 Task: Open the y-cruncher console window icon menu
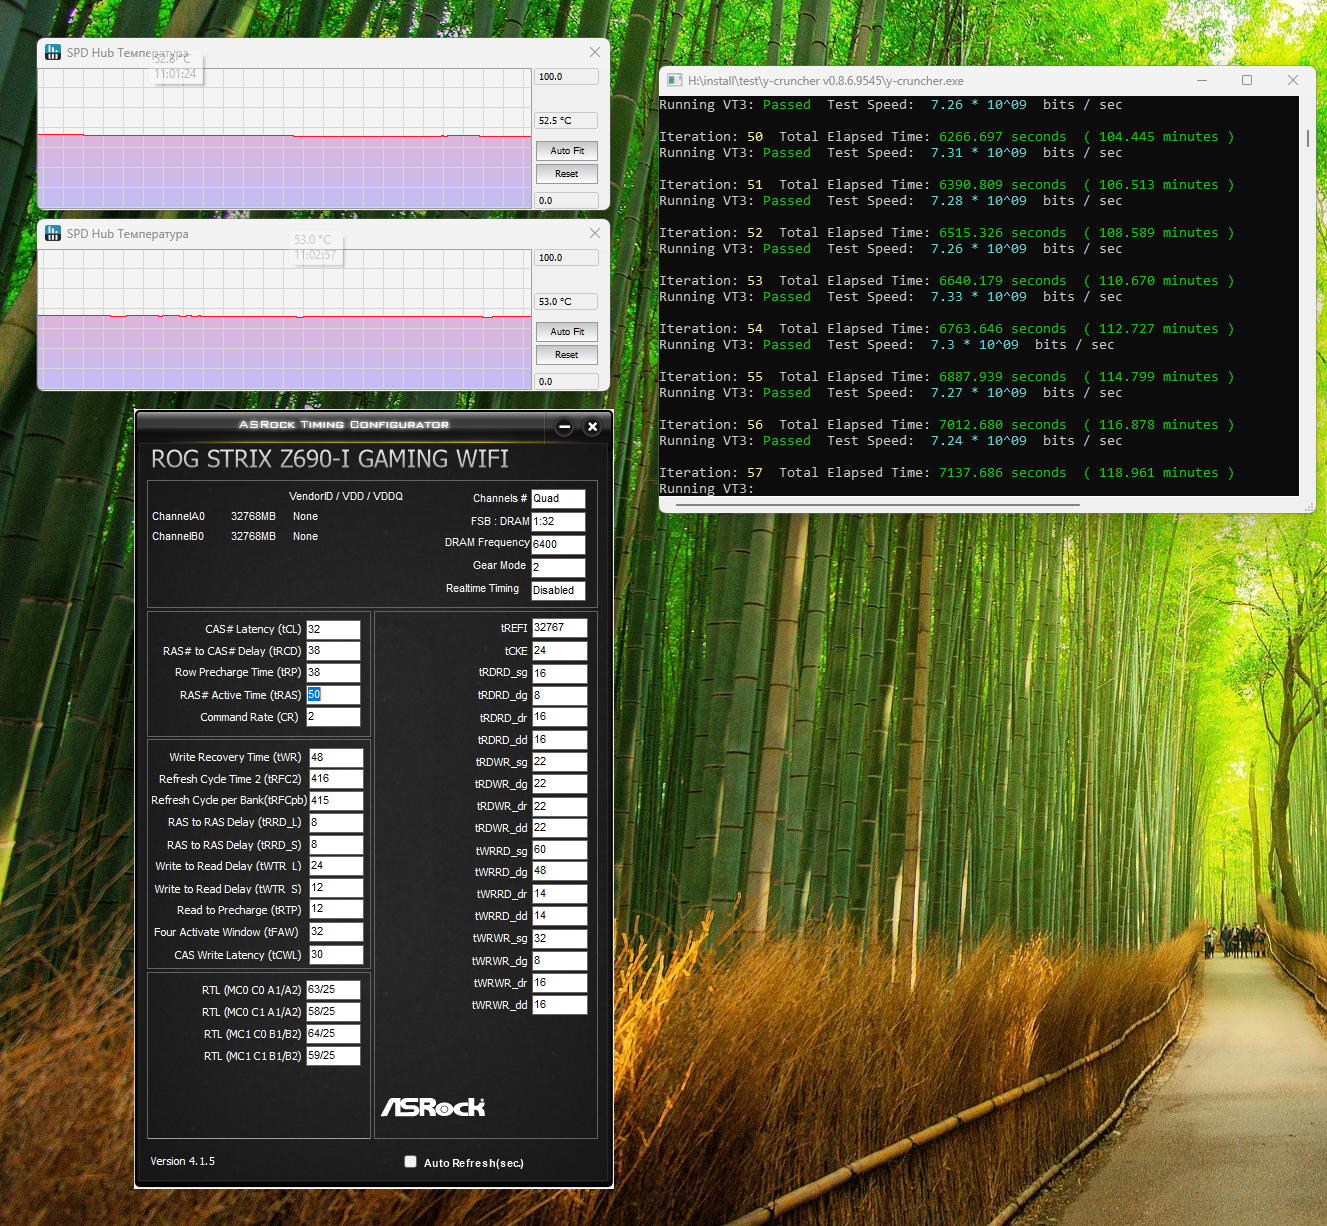click(675, 80)
